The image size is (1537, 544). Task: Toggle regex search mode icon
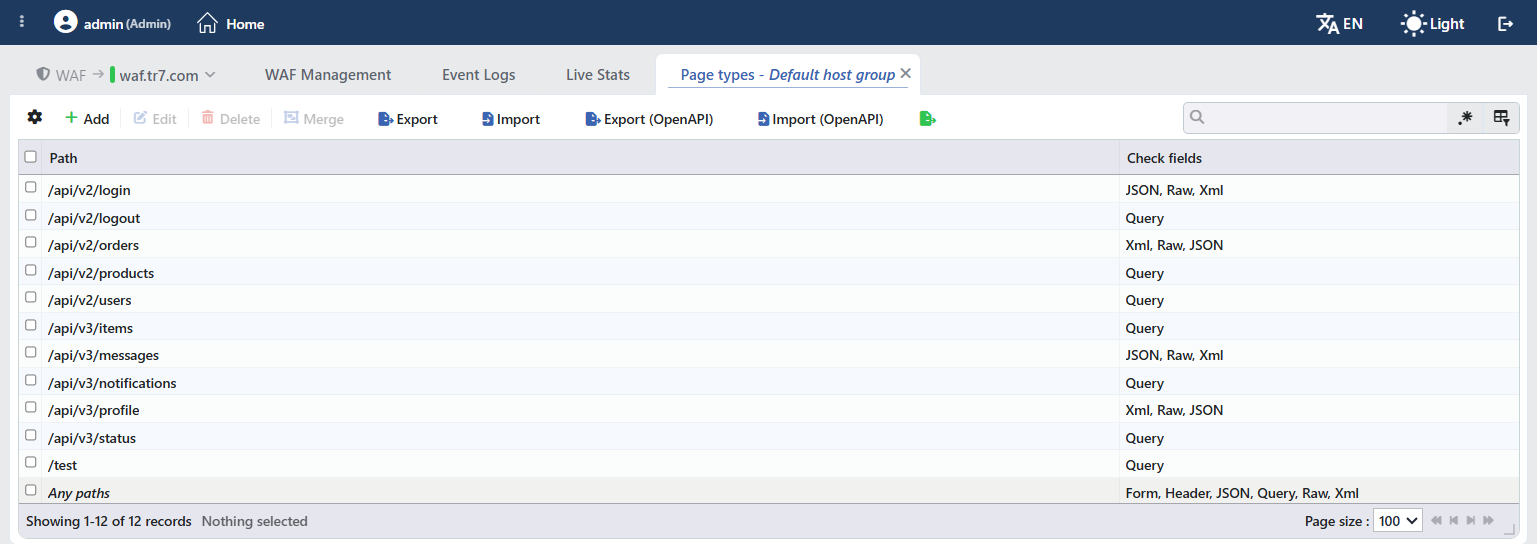1465,118
